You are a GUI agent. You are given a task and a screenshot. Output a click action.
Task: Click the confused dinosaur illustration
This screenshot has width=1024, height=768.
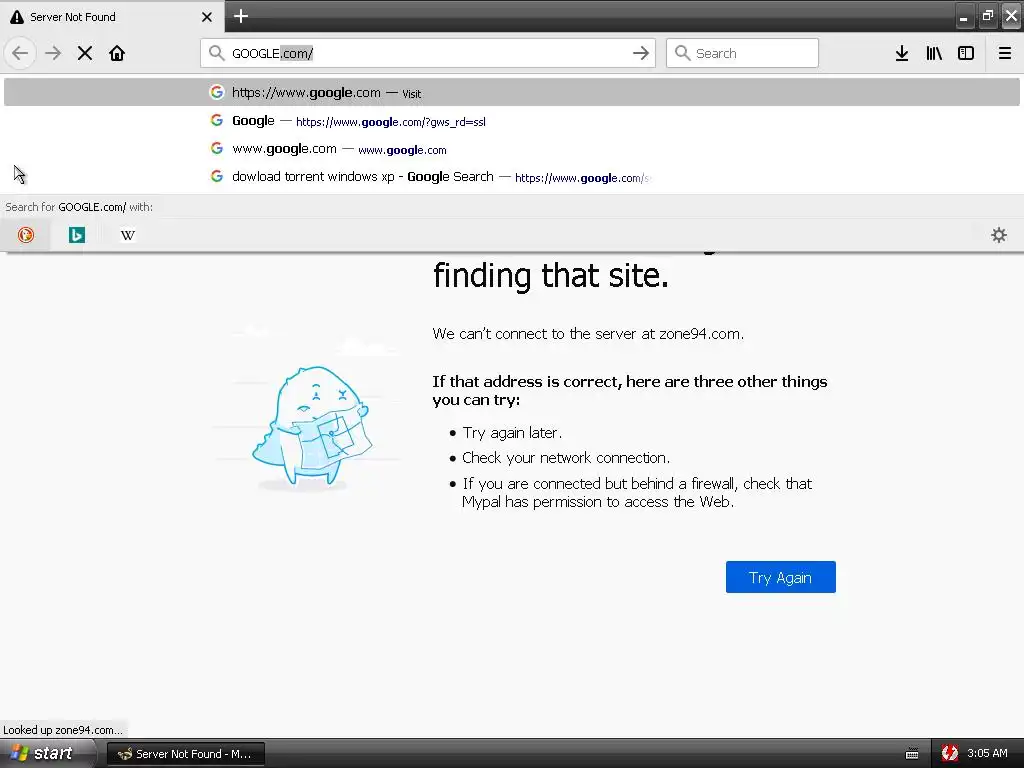point(312,428)
